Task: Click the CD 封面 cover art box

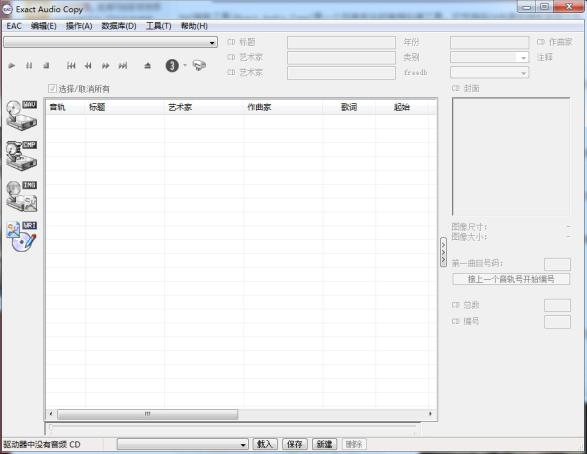Action: 511,156
